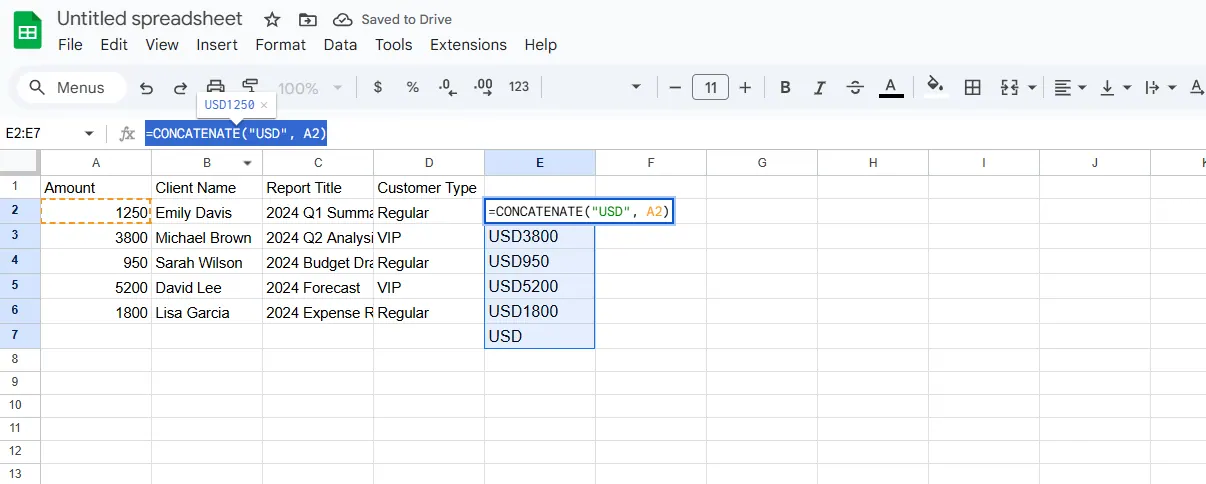Open the Format menu
The width and height of the screenshot is (1206, 484).
pos(280,45)
